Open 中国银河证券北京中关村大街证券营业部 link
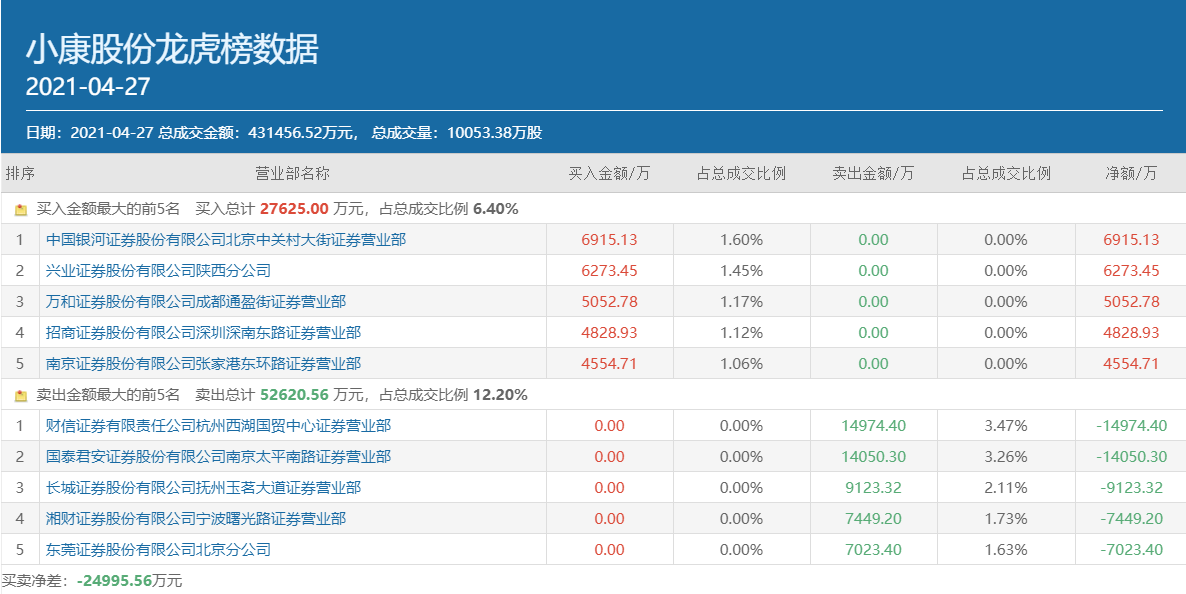The height and width of the screenshot is (594, 1186). tap(226, 240)
